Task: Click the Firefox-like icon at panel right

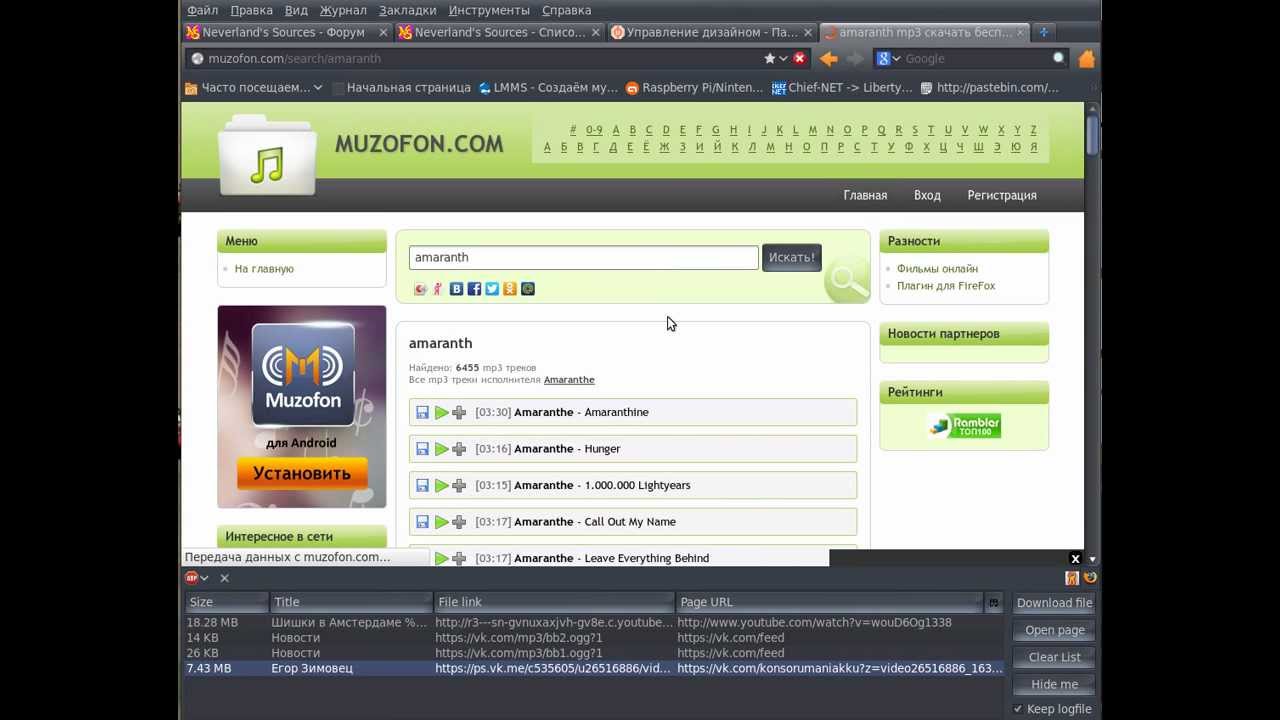Action: 1090,578
